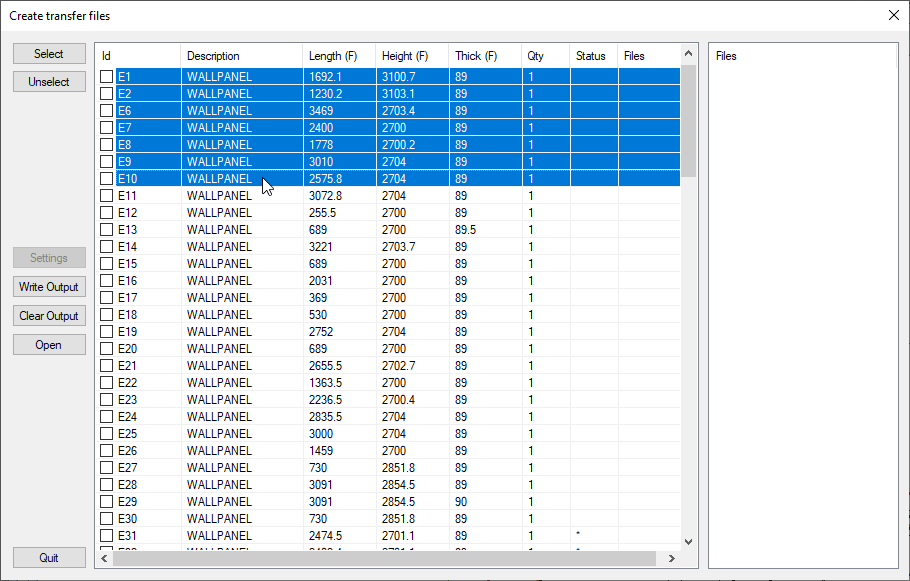This screenshot has width=910, height=581.
Task: Sort by the Description column header
Action: click(x=240, y=56)
